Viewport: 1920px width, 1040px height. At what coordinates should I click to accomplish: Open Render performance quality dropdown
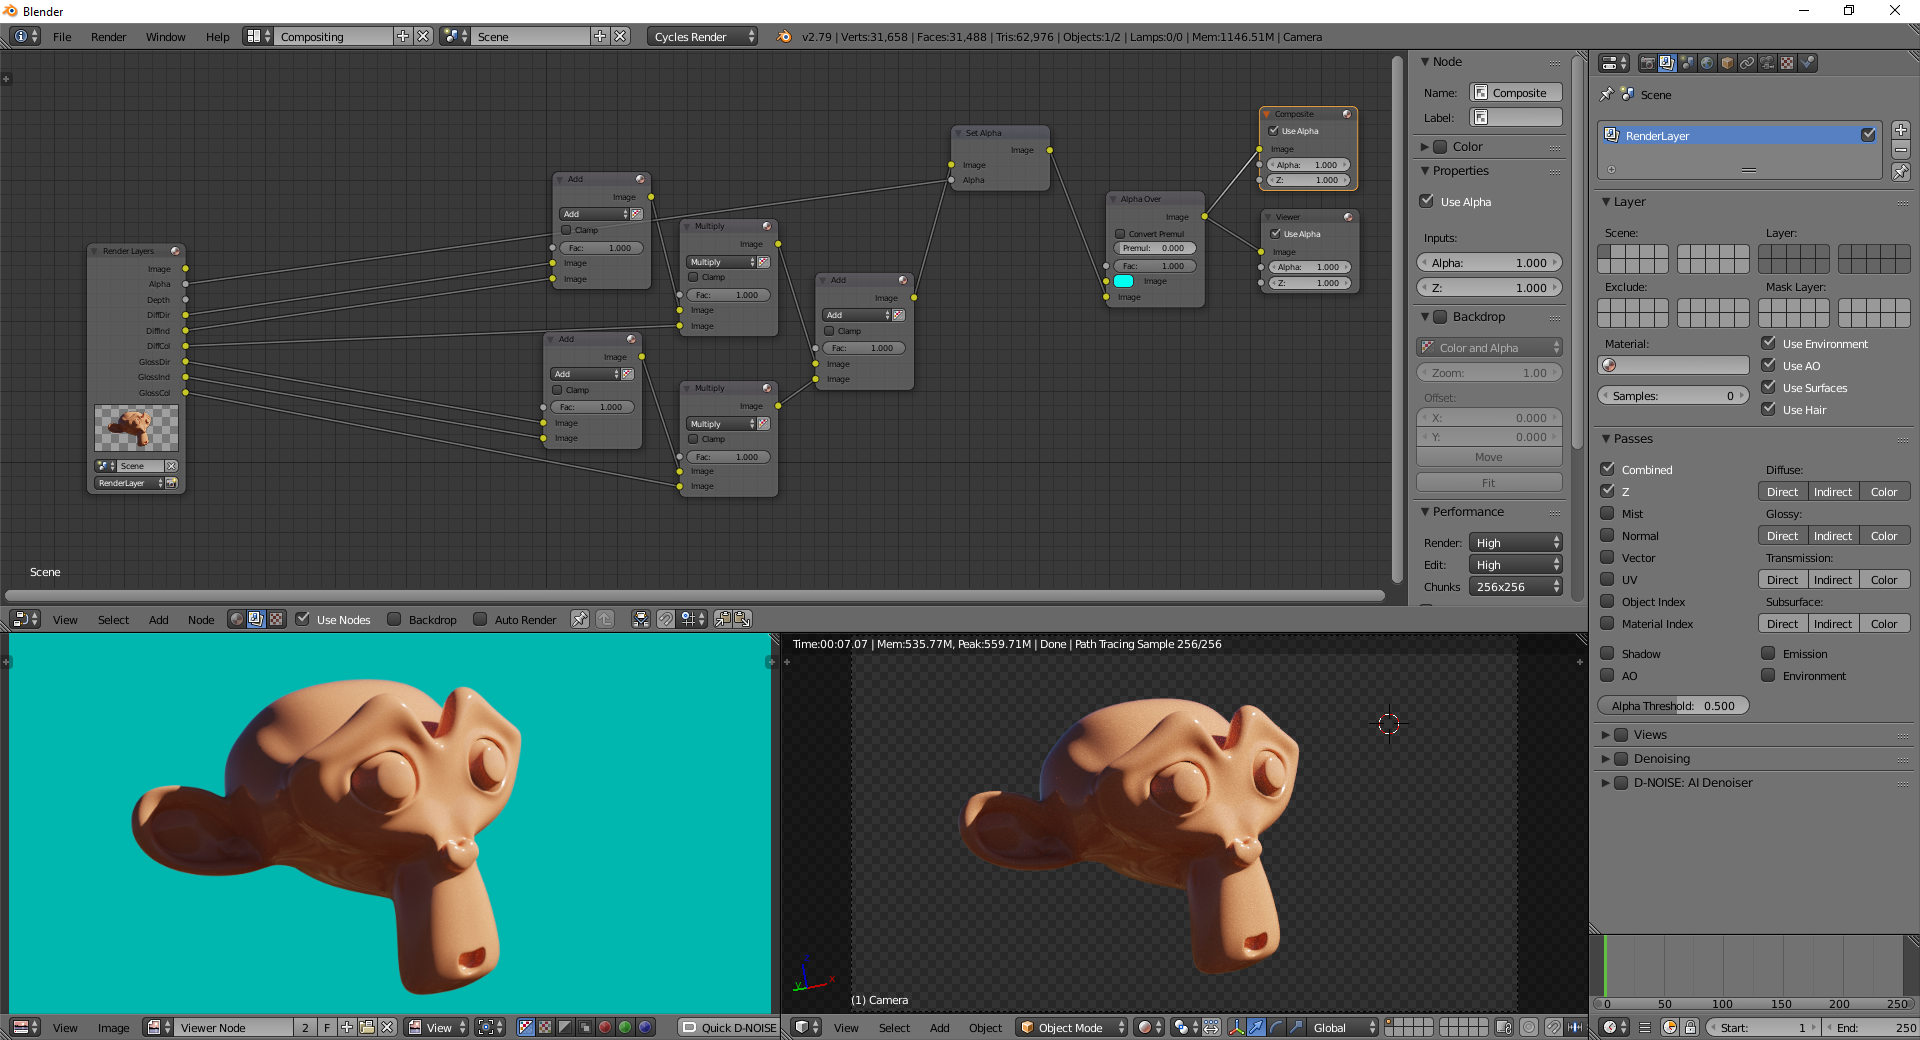click(1516, 543)
